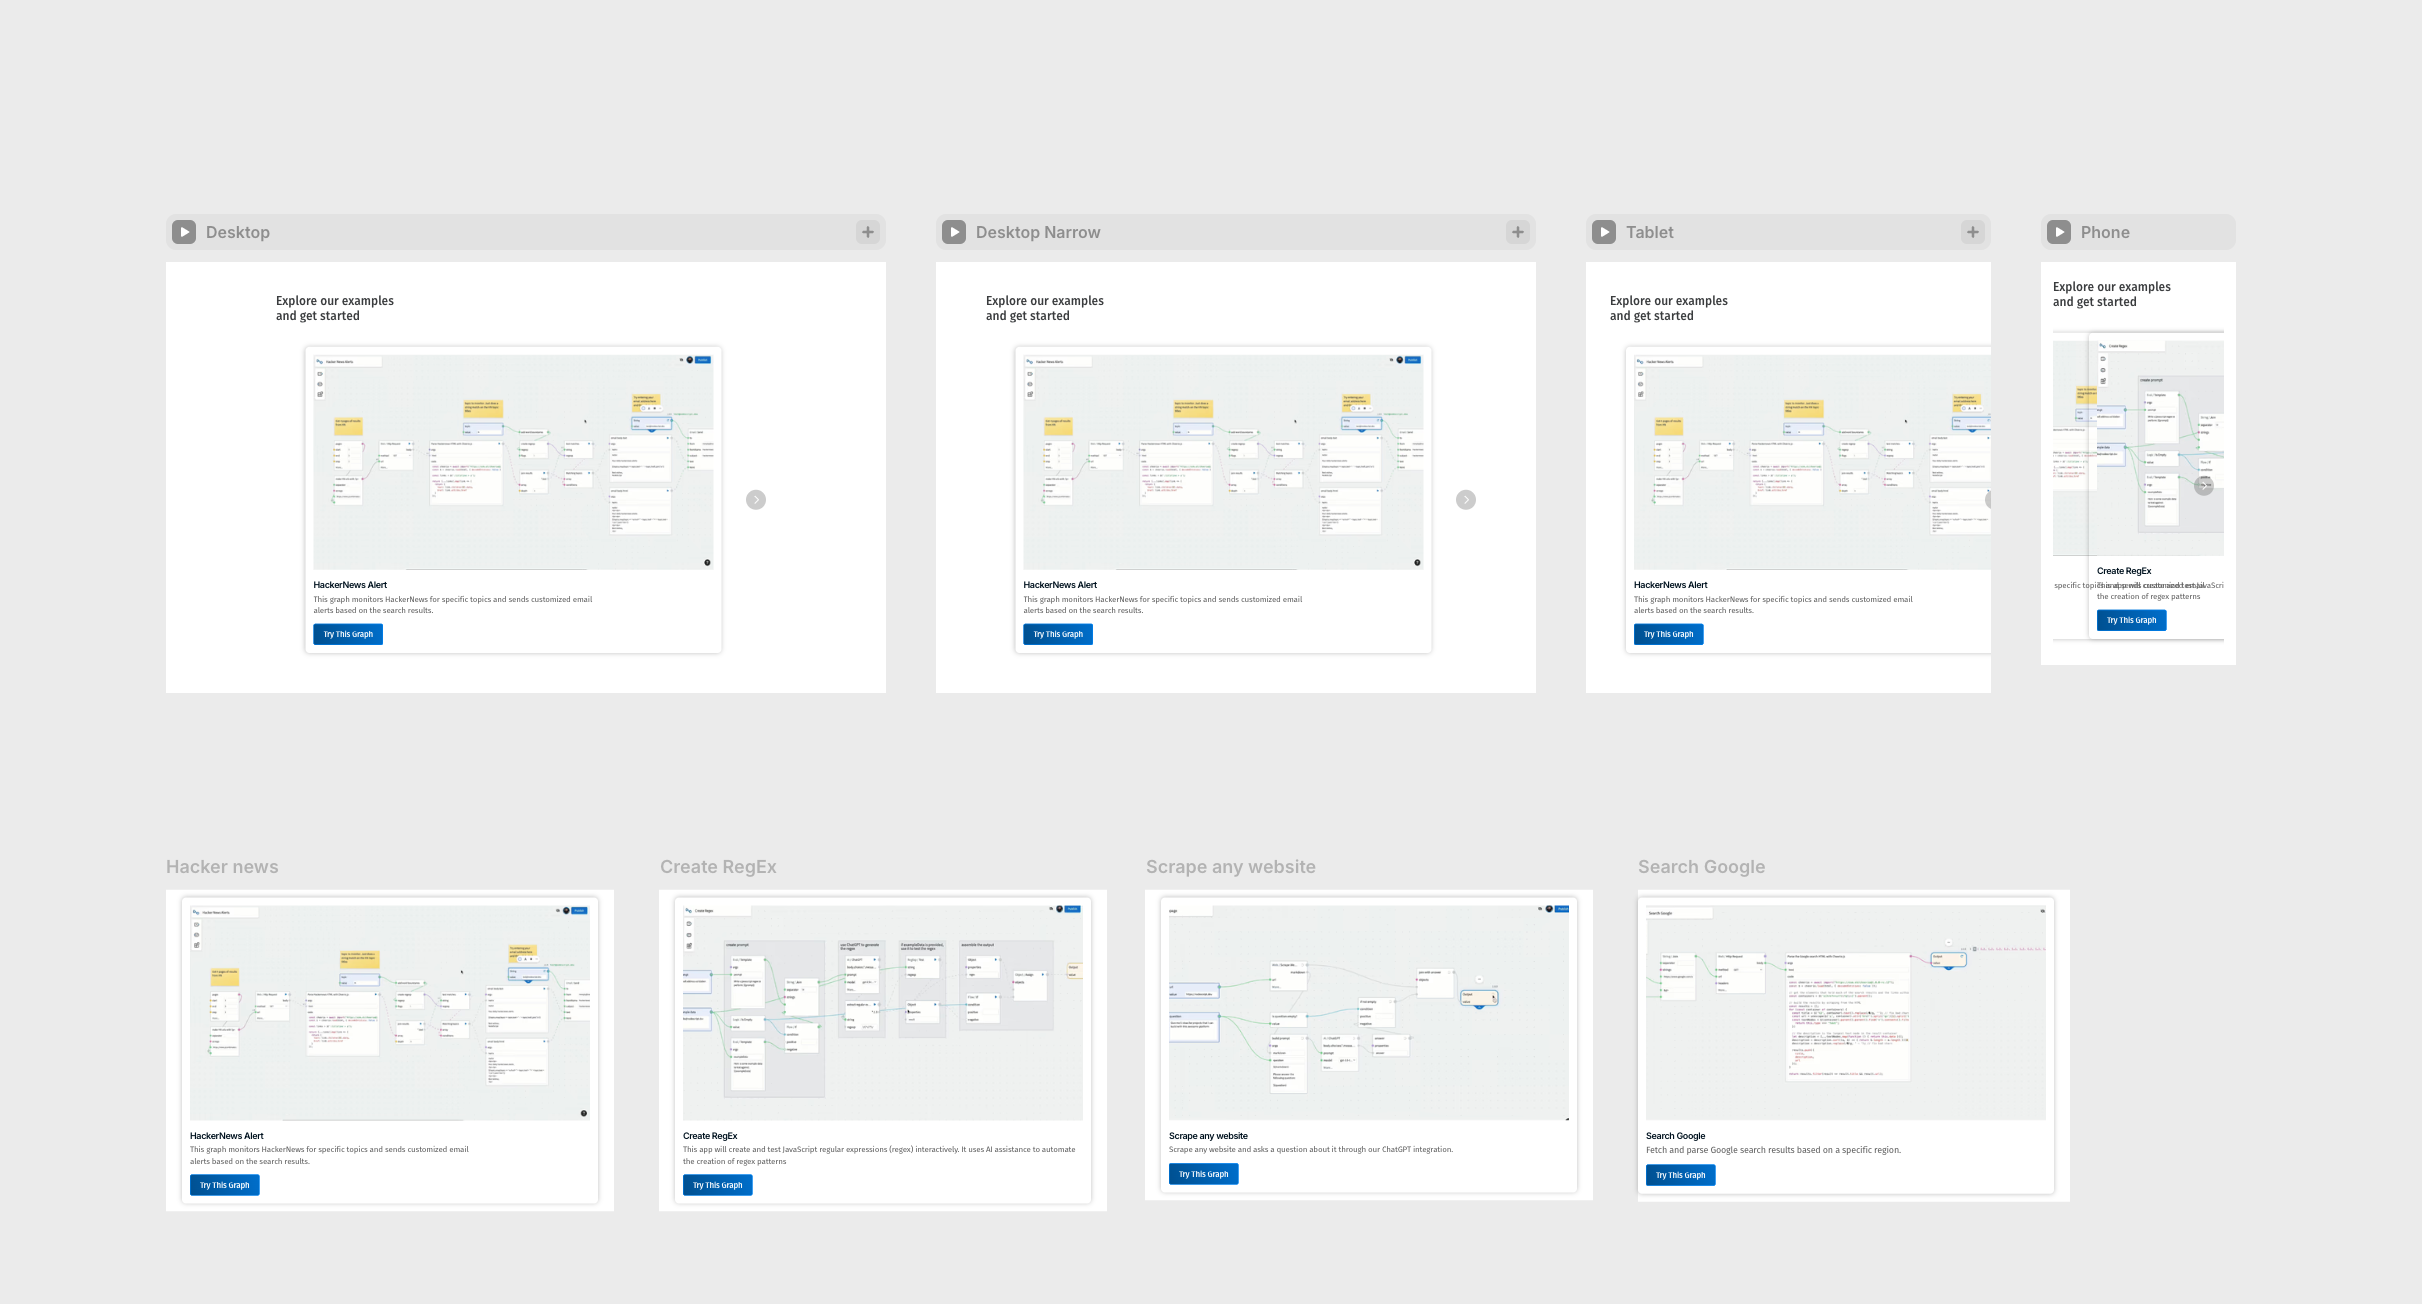Screen dimensions: 2422x1304
Task: Select the Phone breakpoint title
Action: coord(2105,232)
